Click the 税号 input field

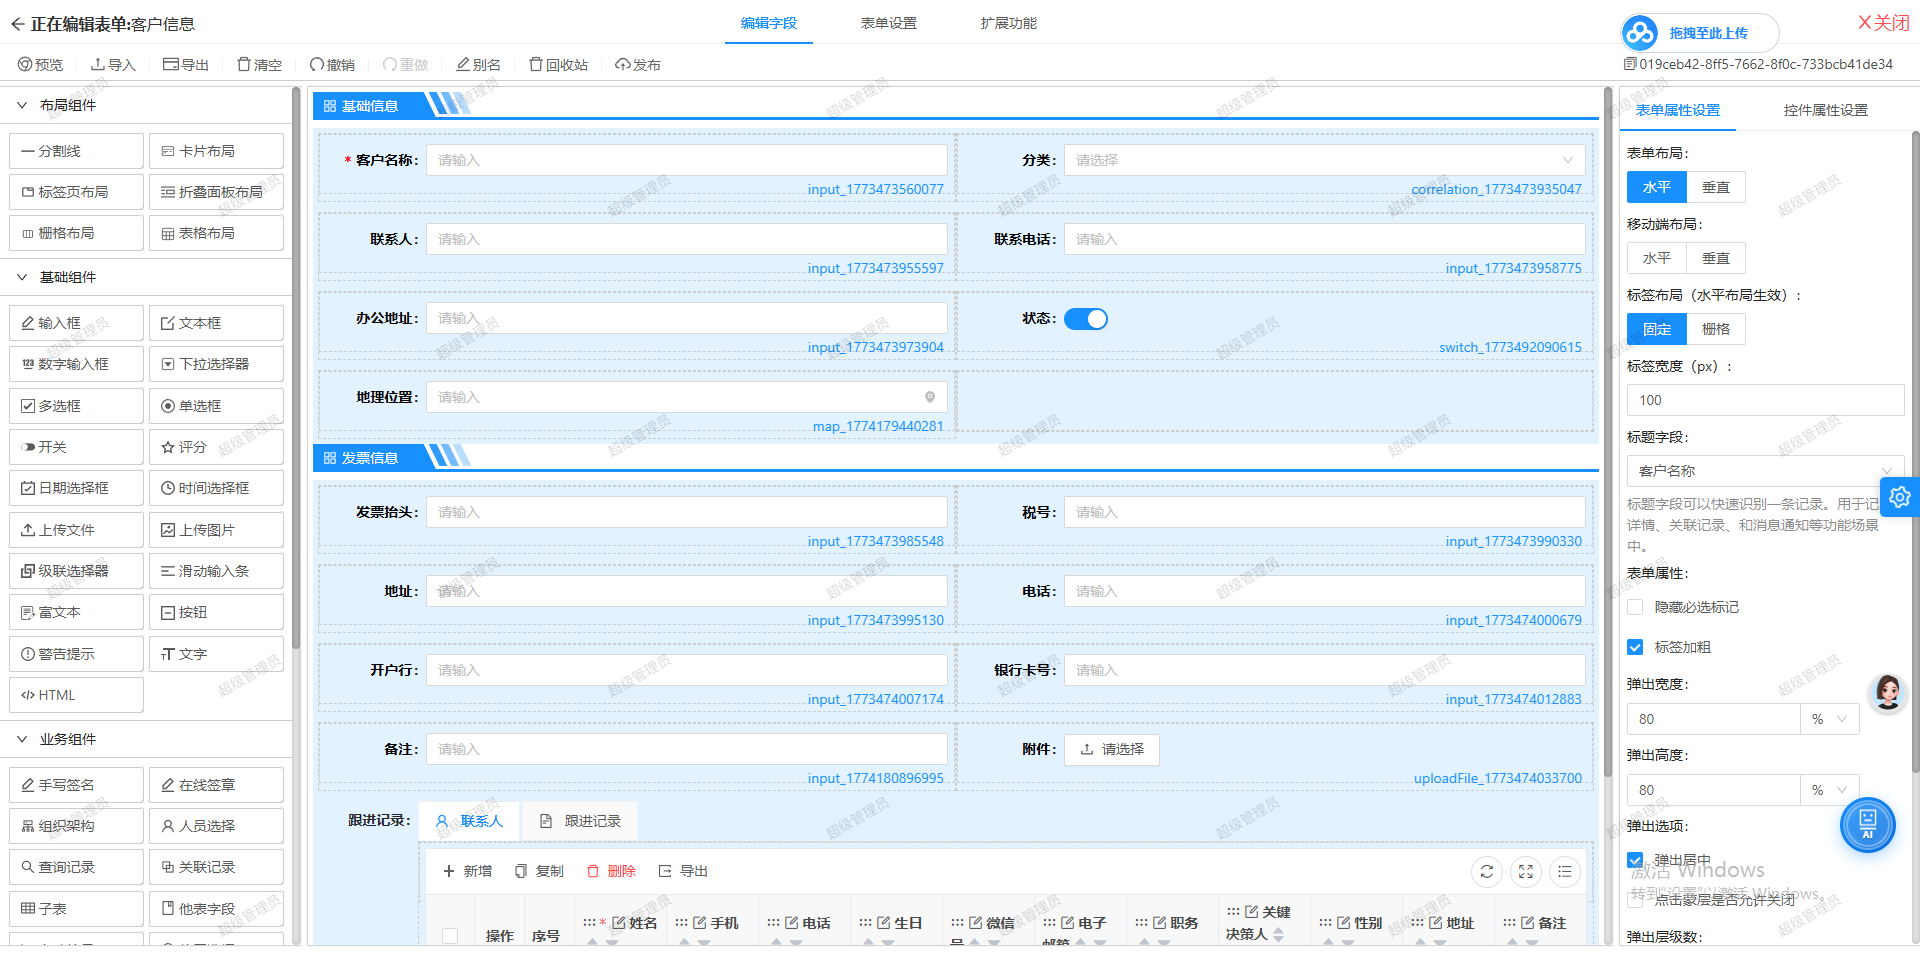coord(1324,512)
